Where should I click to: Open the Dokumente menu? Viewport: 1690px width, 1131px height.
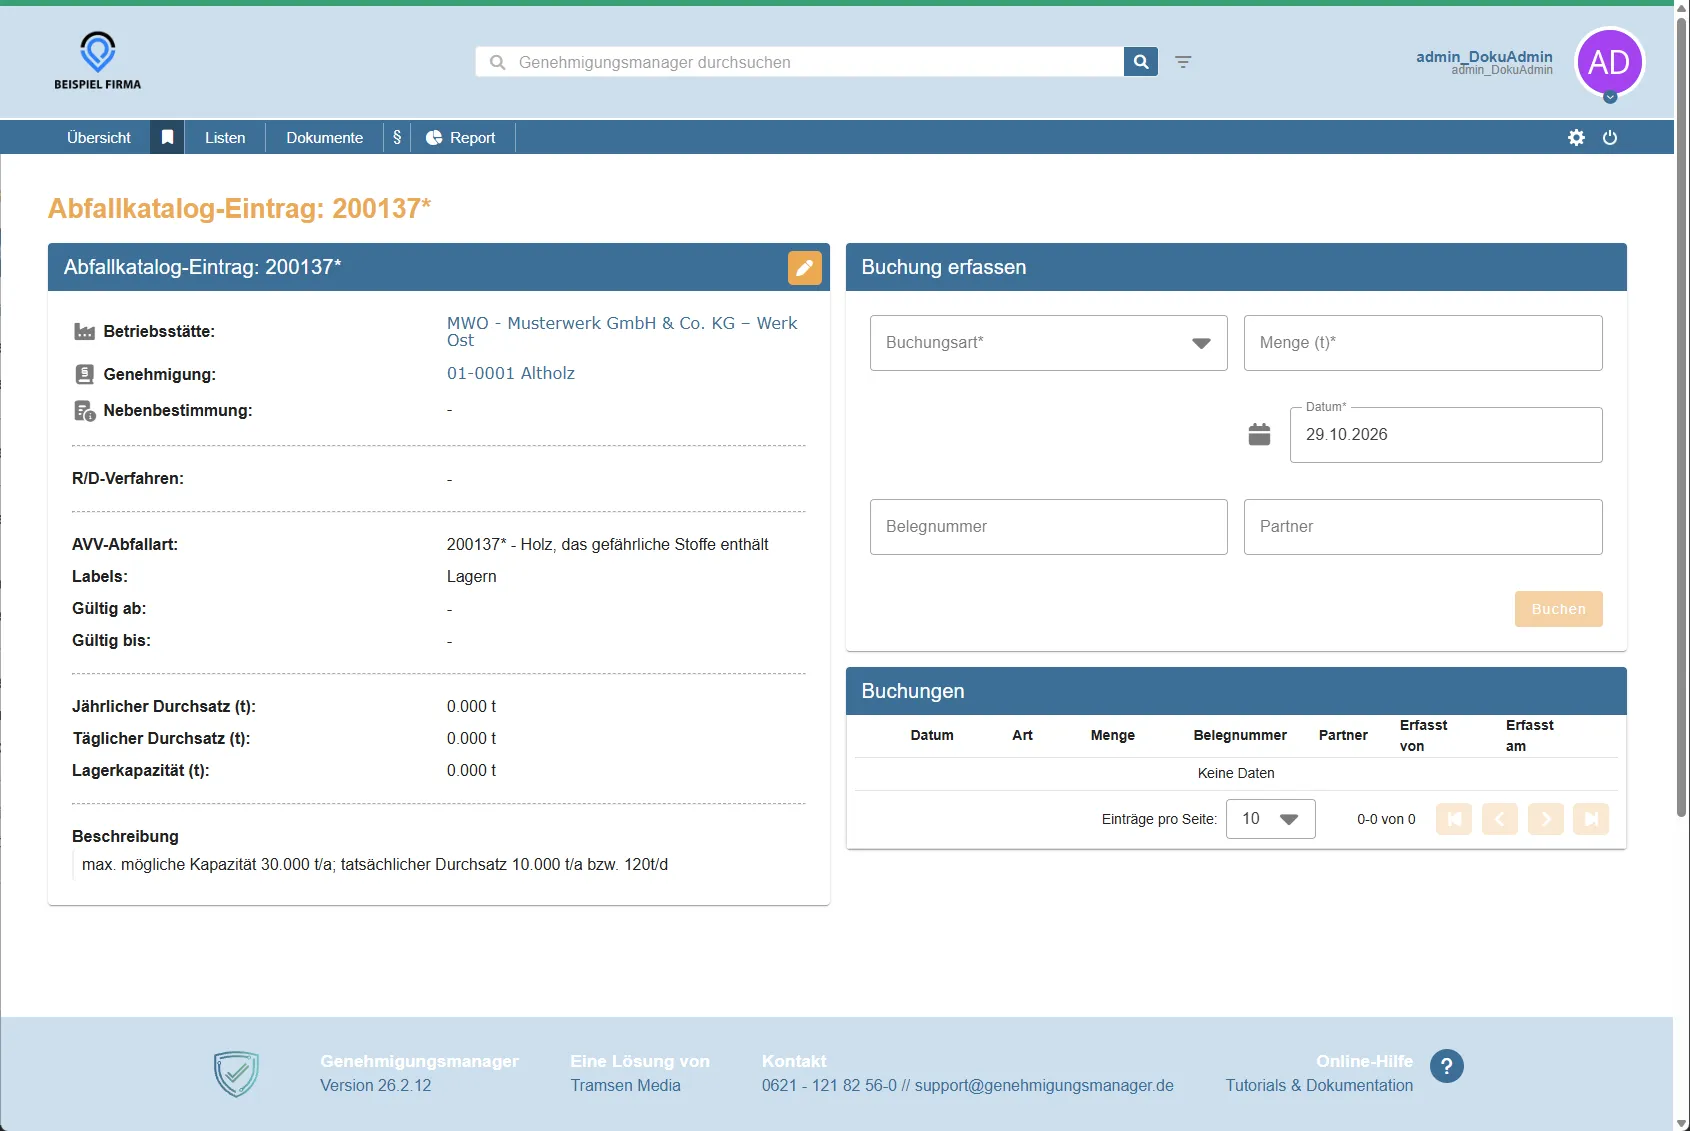[325, 137]
